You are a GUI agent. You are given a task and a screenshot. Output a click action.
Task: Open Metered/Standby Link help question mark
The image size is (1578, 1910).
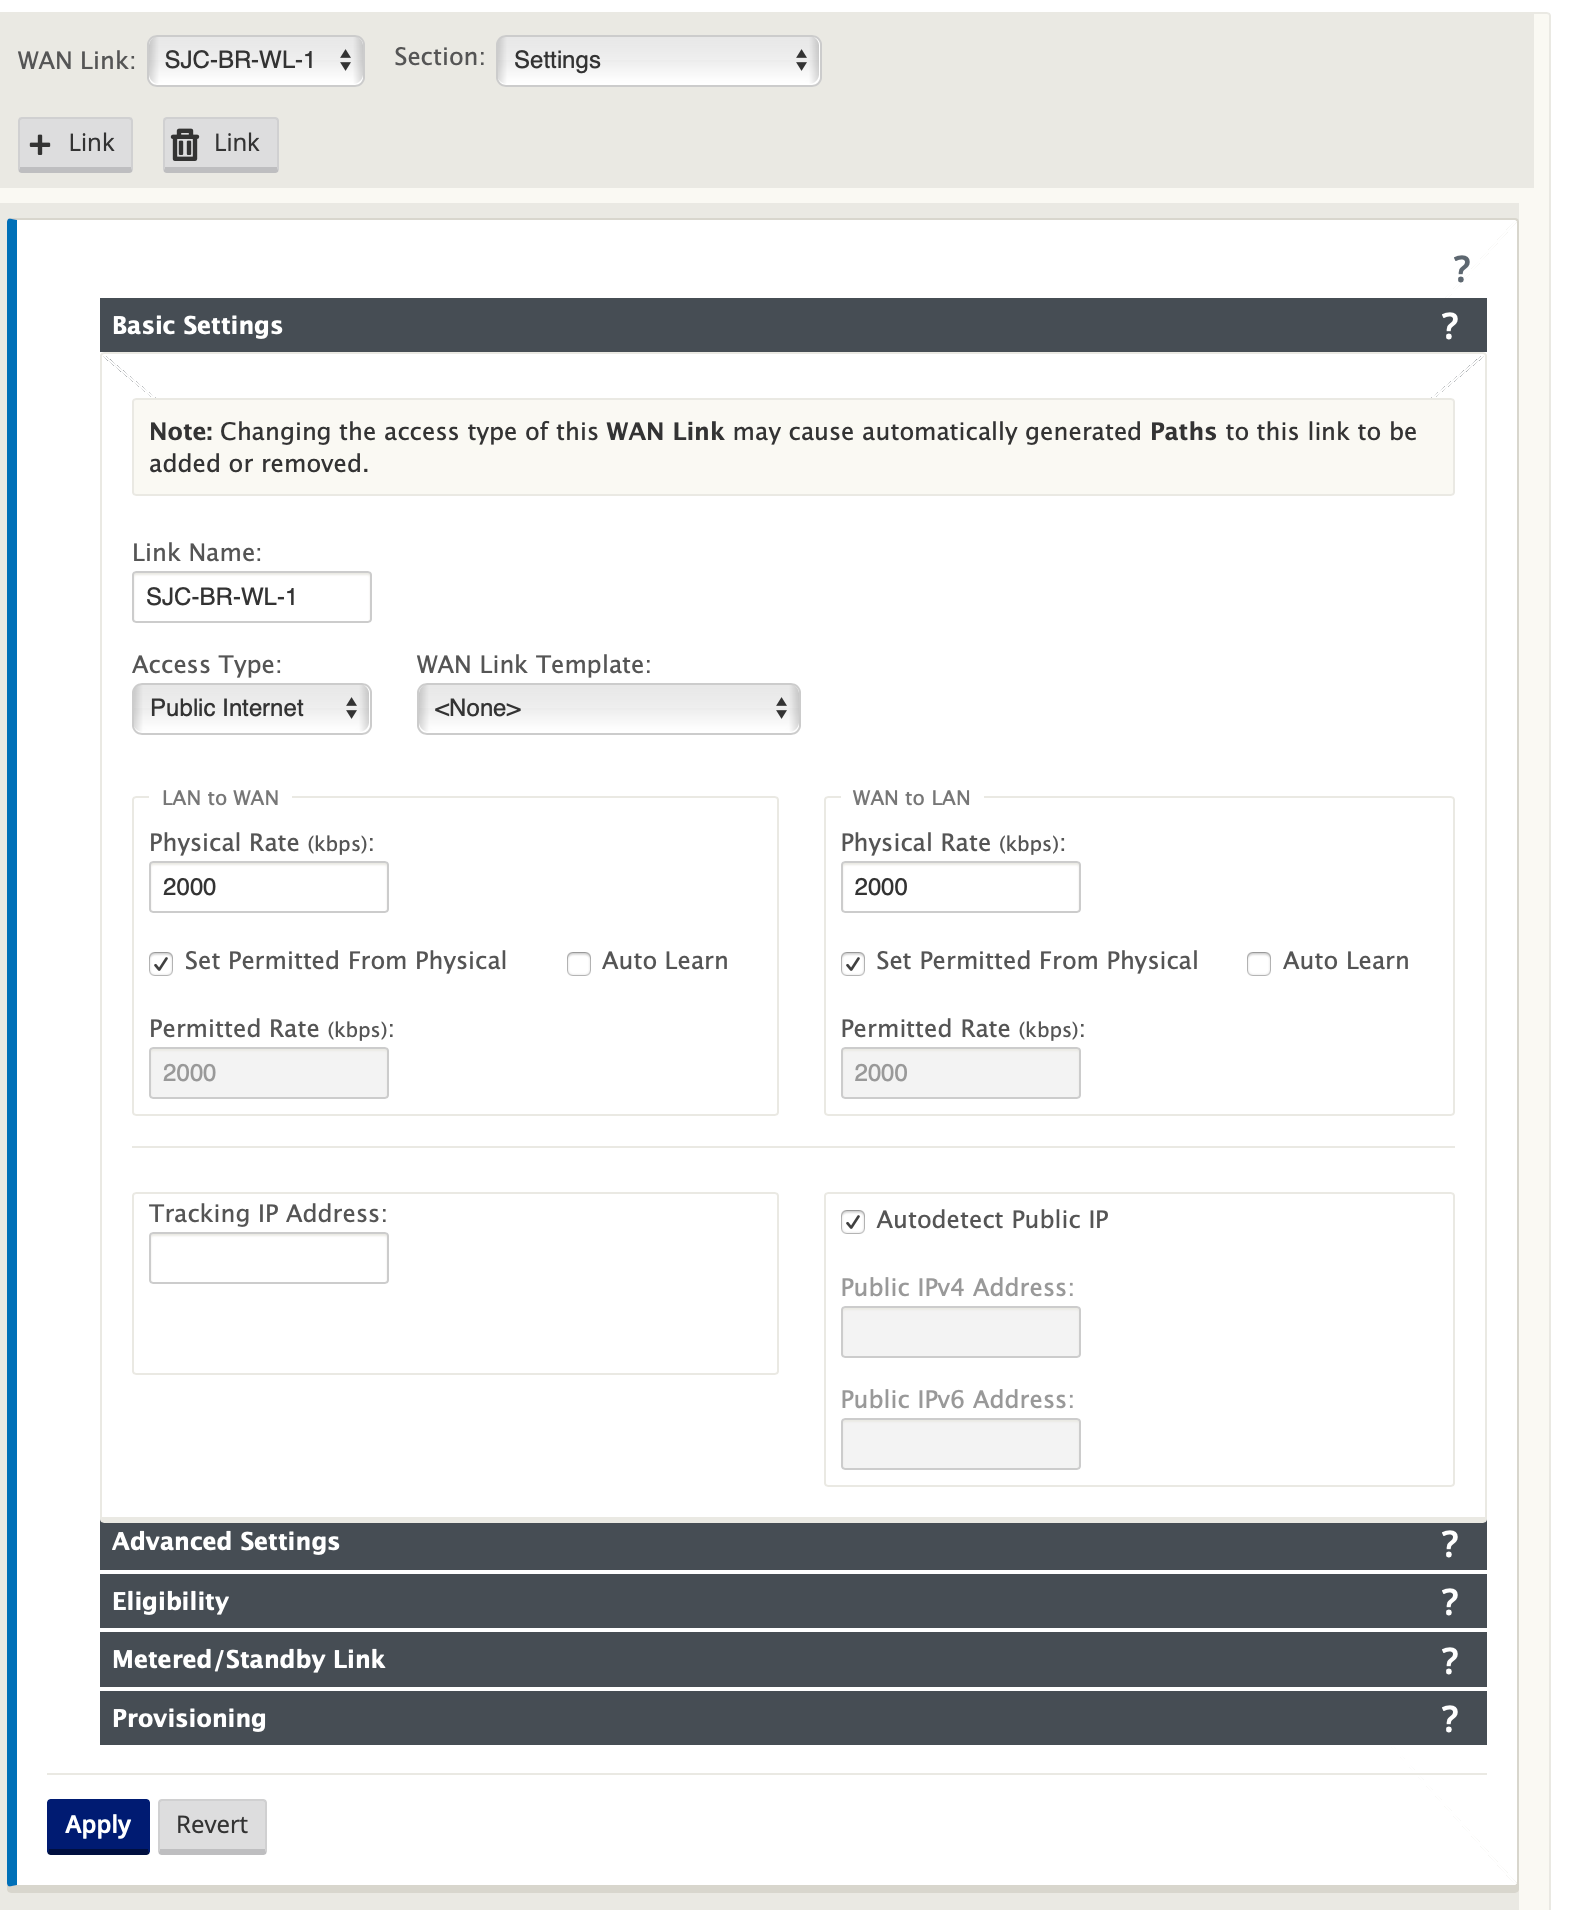pos(1449,1660)
